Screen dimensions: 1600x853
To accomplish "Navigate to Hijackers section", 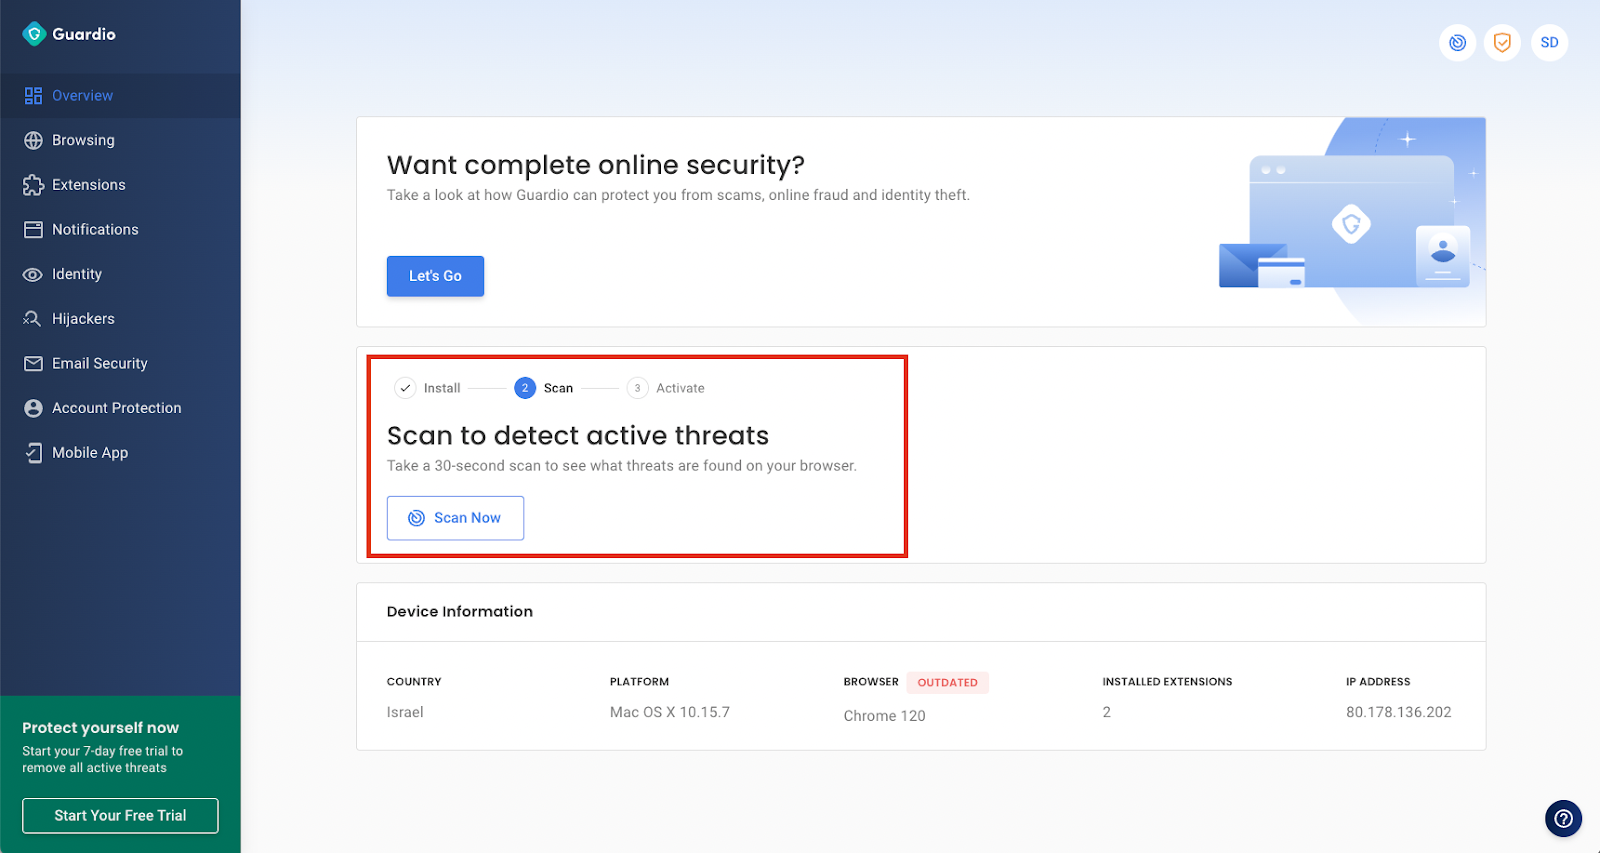I will point(83,319).
